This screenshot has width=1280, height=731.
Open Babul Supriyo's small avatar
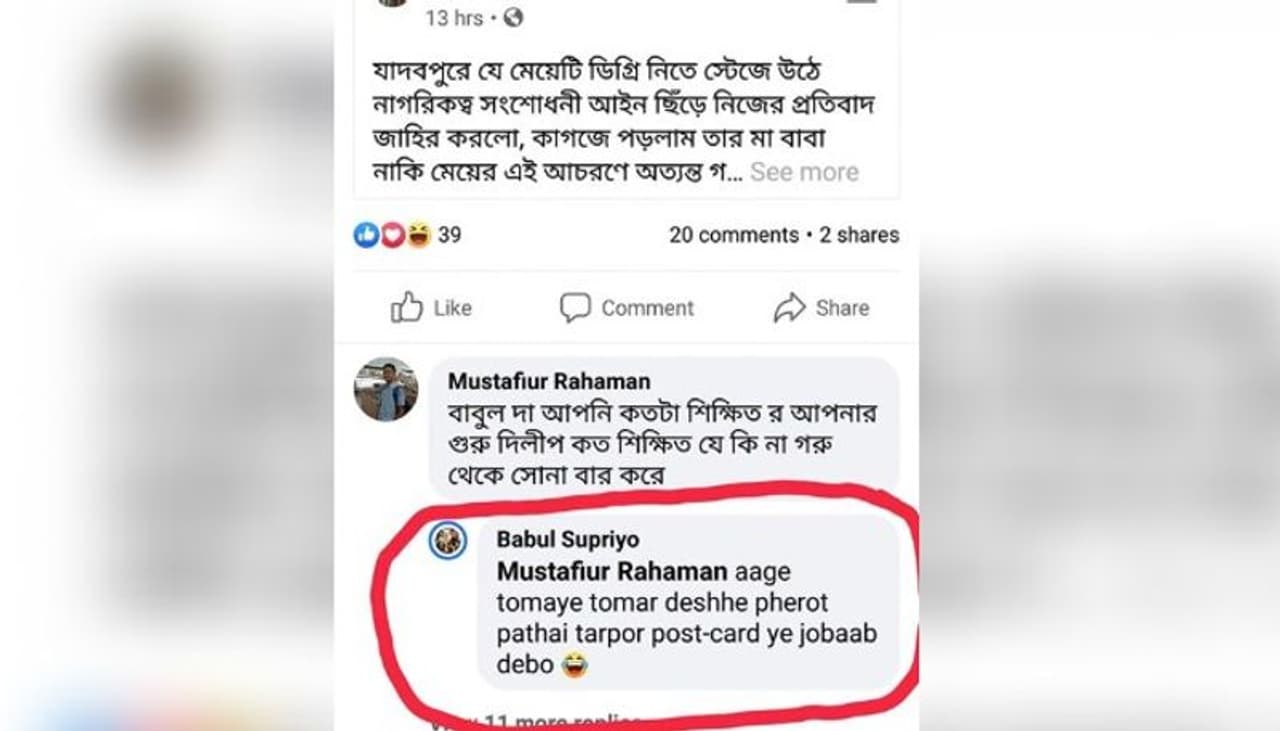(x=448, y=541)
